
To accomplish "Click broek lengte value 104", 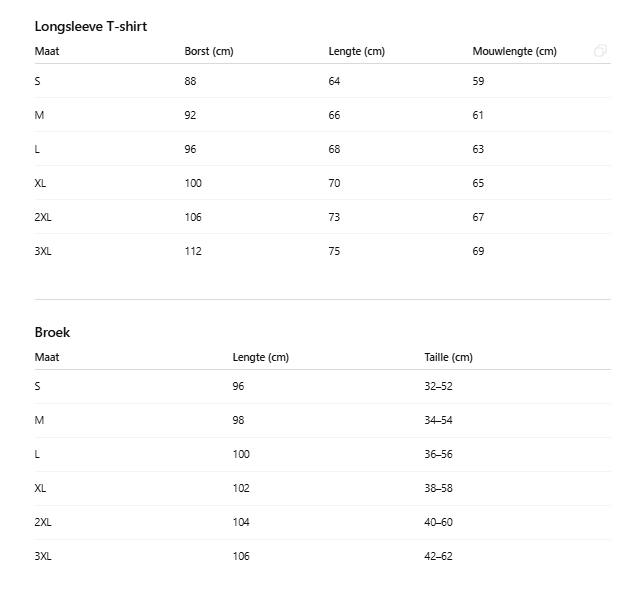I will point(241,522).
